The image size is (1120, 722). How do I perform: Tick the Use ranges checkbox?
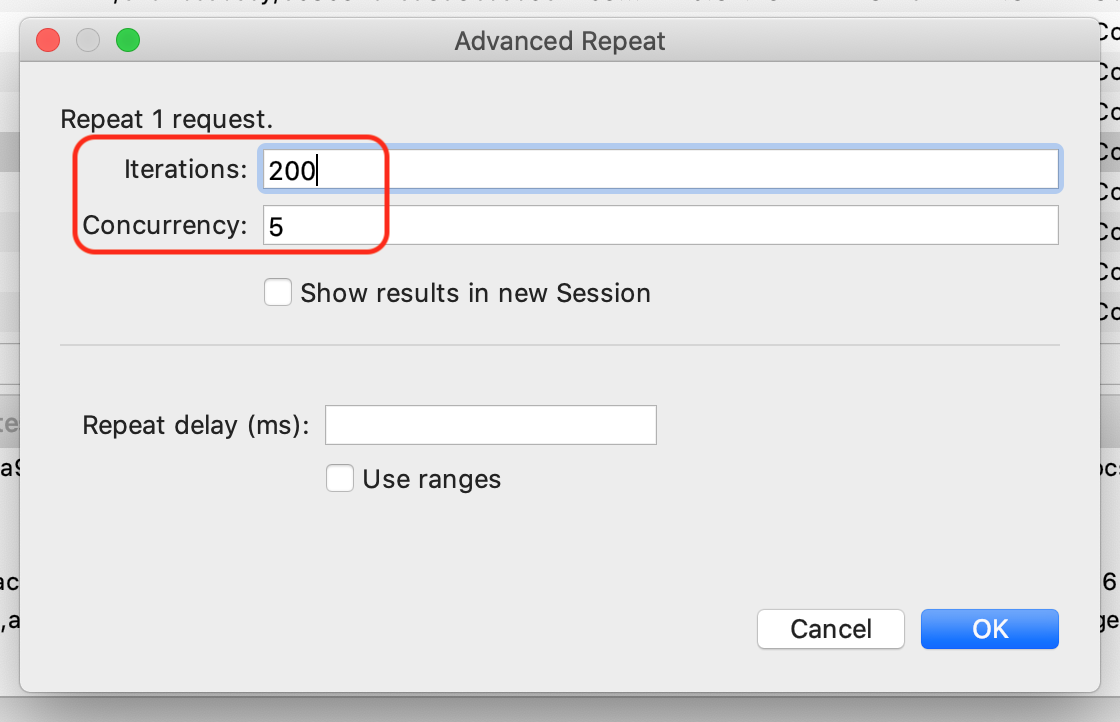point(340,479)
